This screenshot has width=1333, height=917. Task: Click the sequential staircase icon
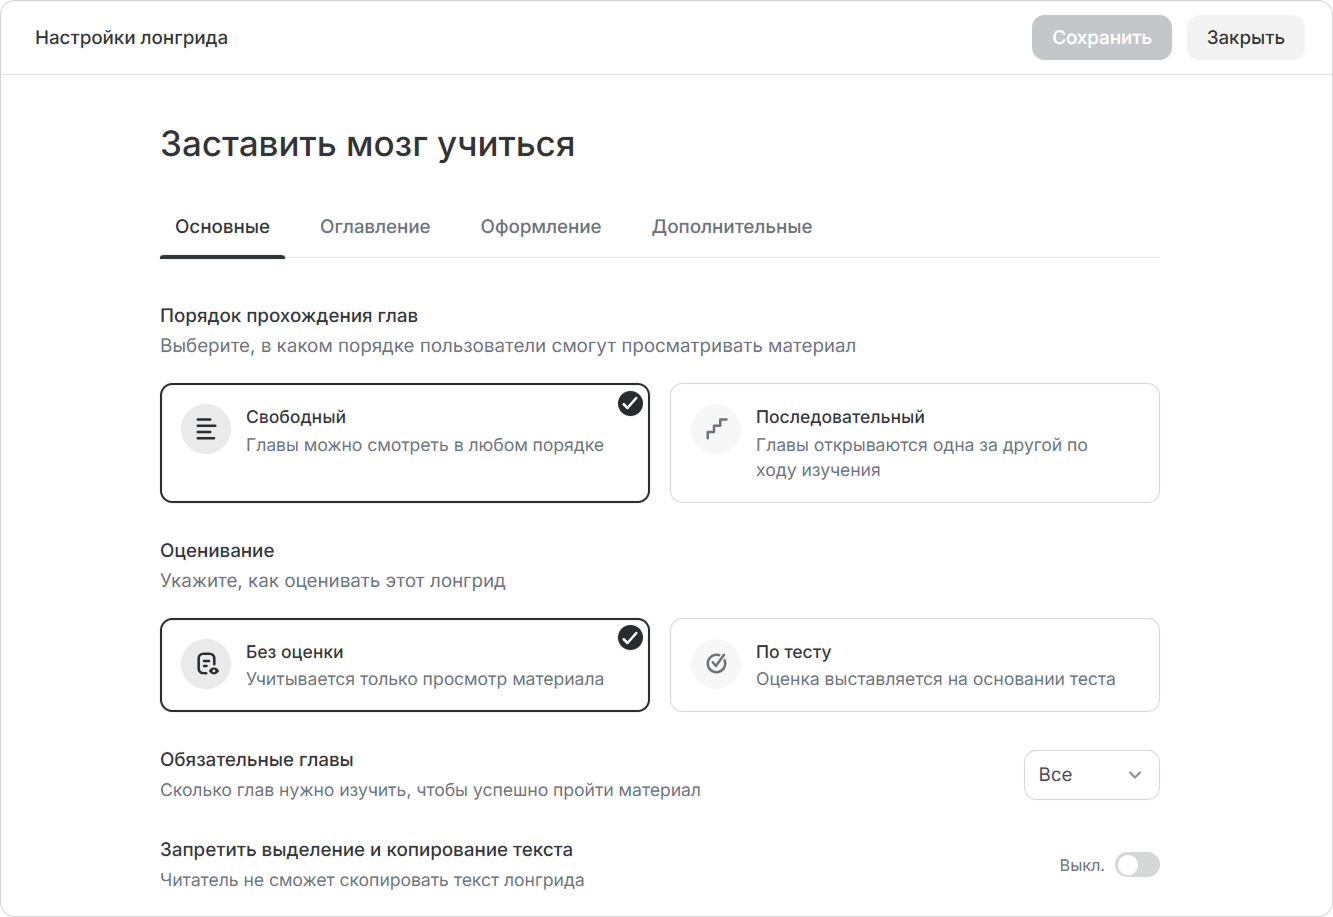point(716,429)
